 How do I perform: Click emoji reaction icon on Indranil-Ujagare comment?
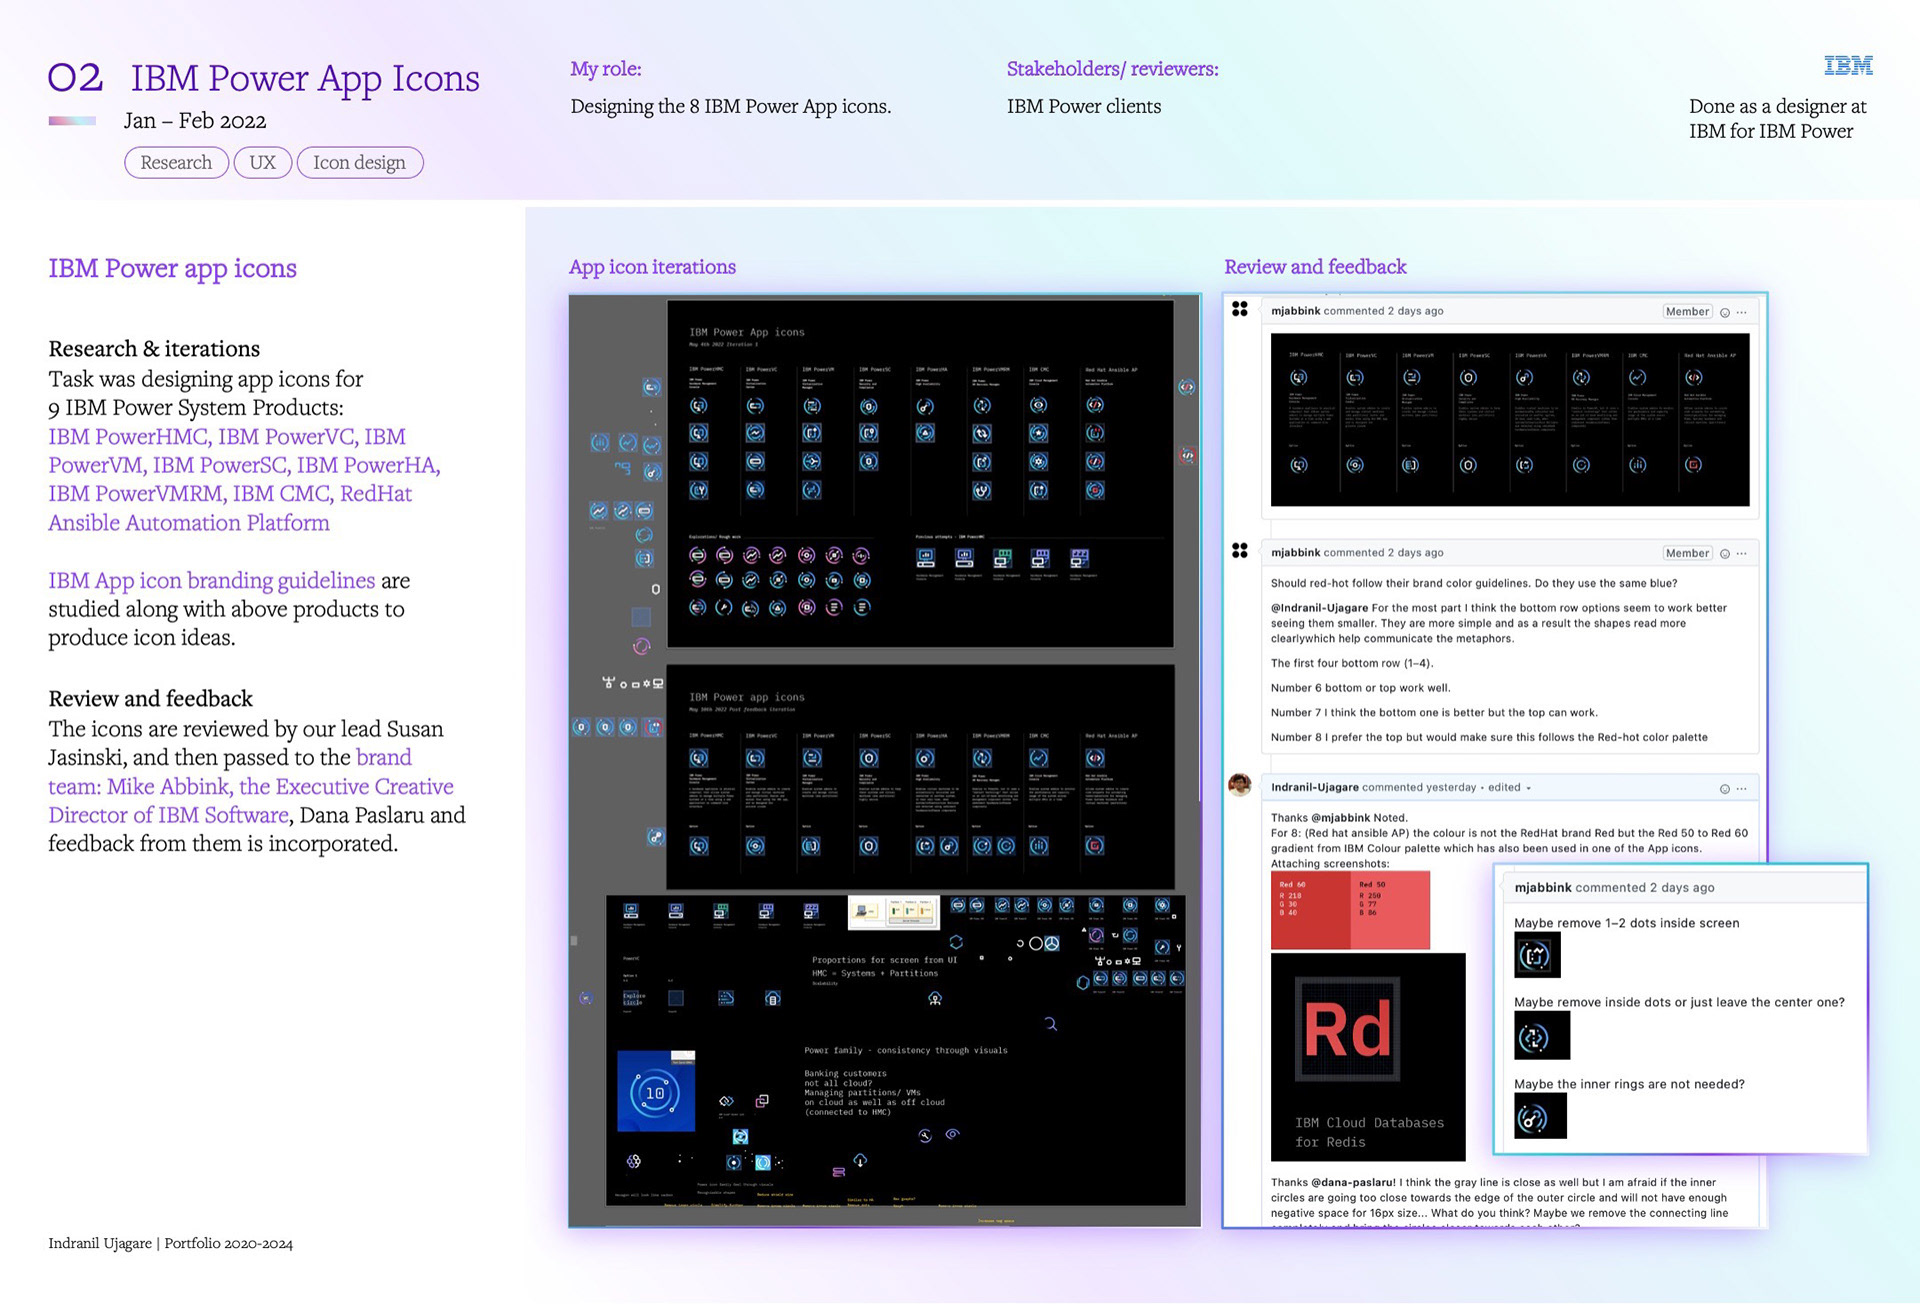pyautogui.click(x=1724, y=789)
